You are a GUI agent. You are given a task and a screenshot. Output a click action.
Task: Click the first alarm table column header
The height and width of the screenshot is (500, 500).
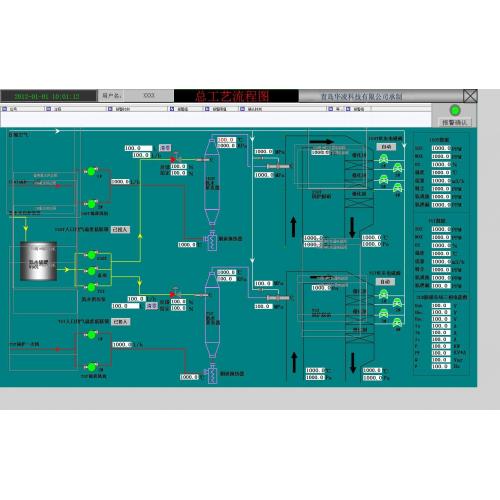tap(23, 109)
